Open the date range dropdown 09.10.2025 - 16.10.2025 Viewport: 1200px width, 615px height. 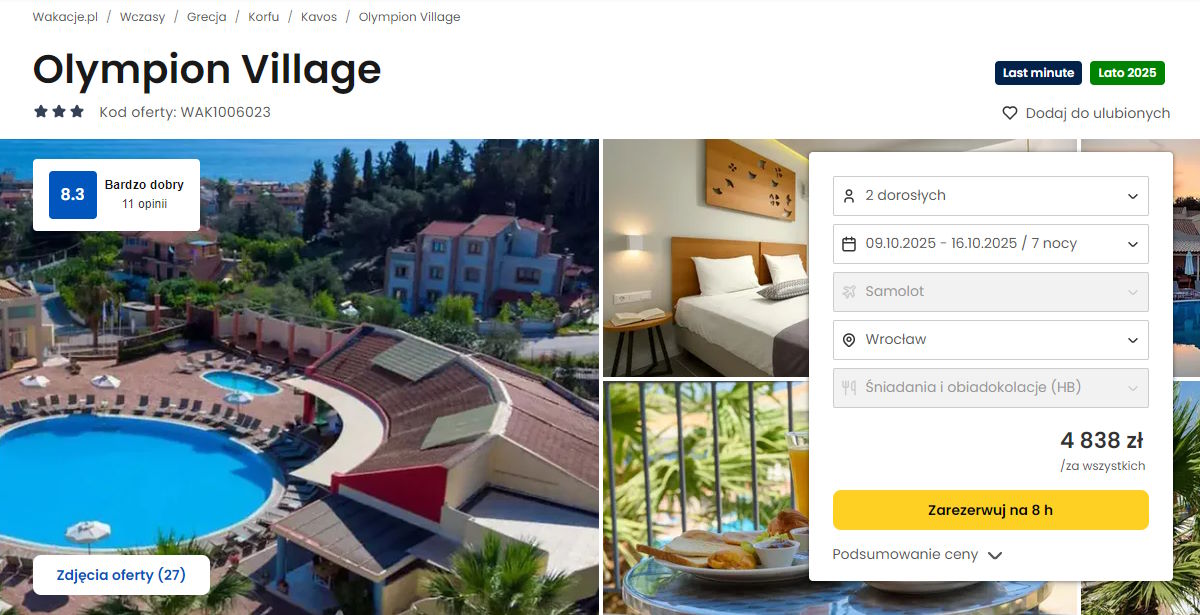[x=991, y=244]
